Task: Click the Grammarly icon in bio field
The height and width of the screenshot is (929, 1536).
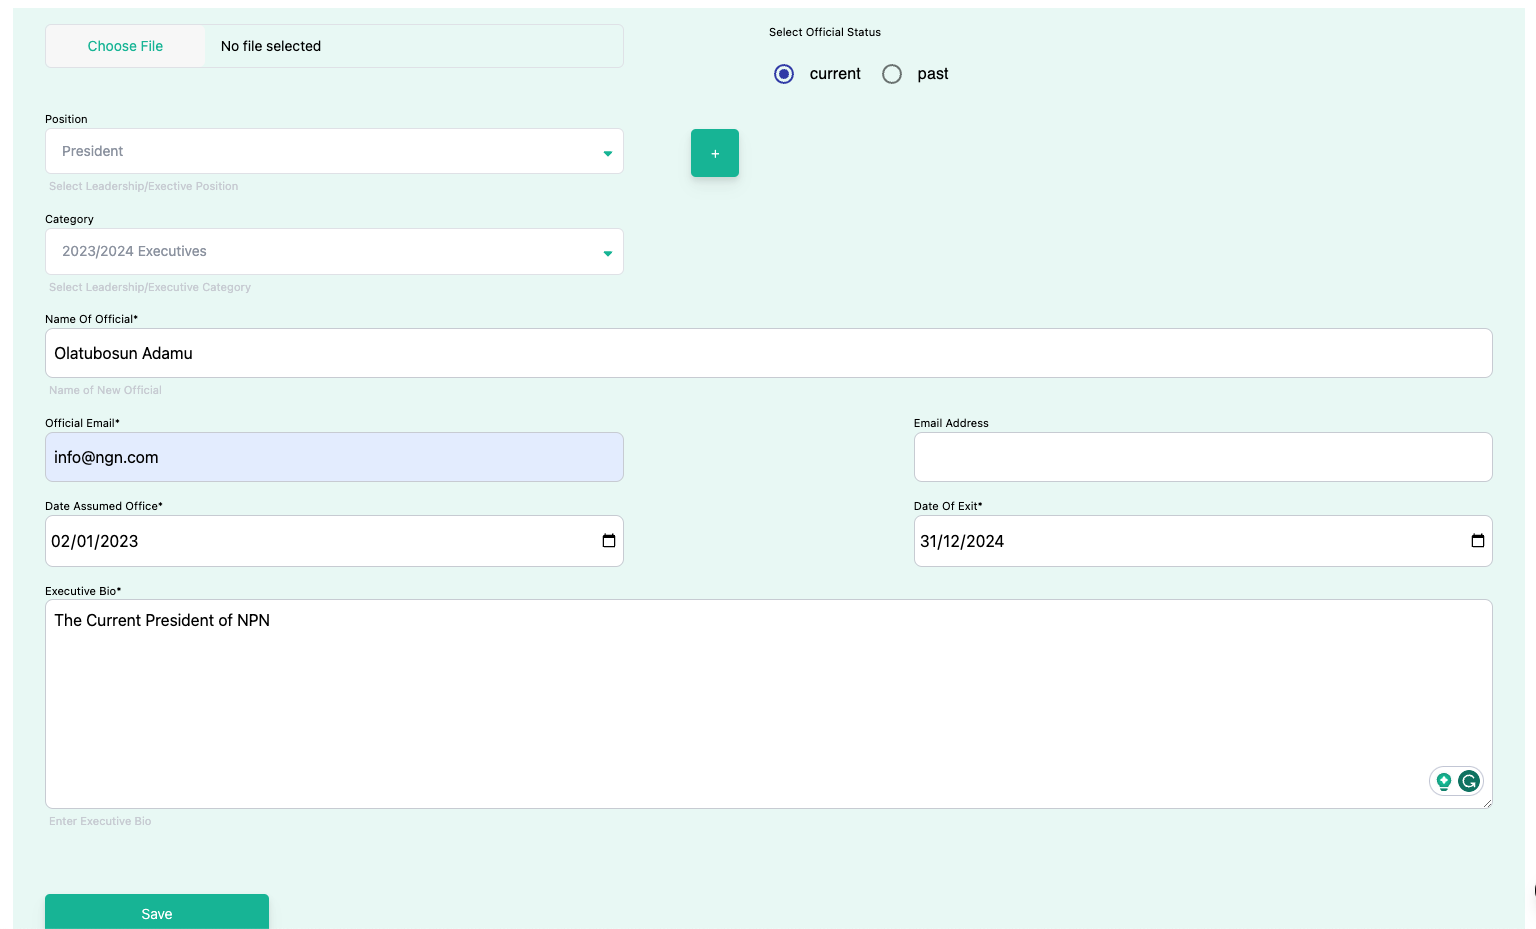Action: click(x=1468, y=781)
